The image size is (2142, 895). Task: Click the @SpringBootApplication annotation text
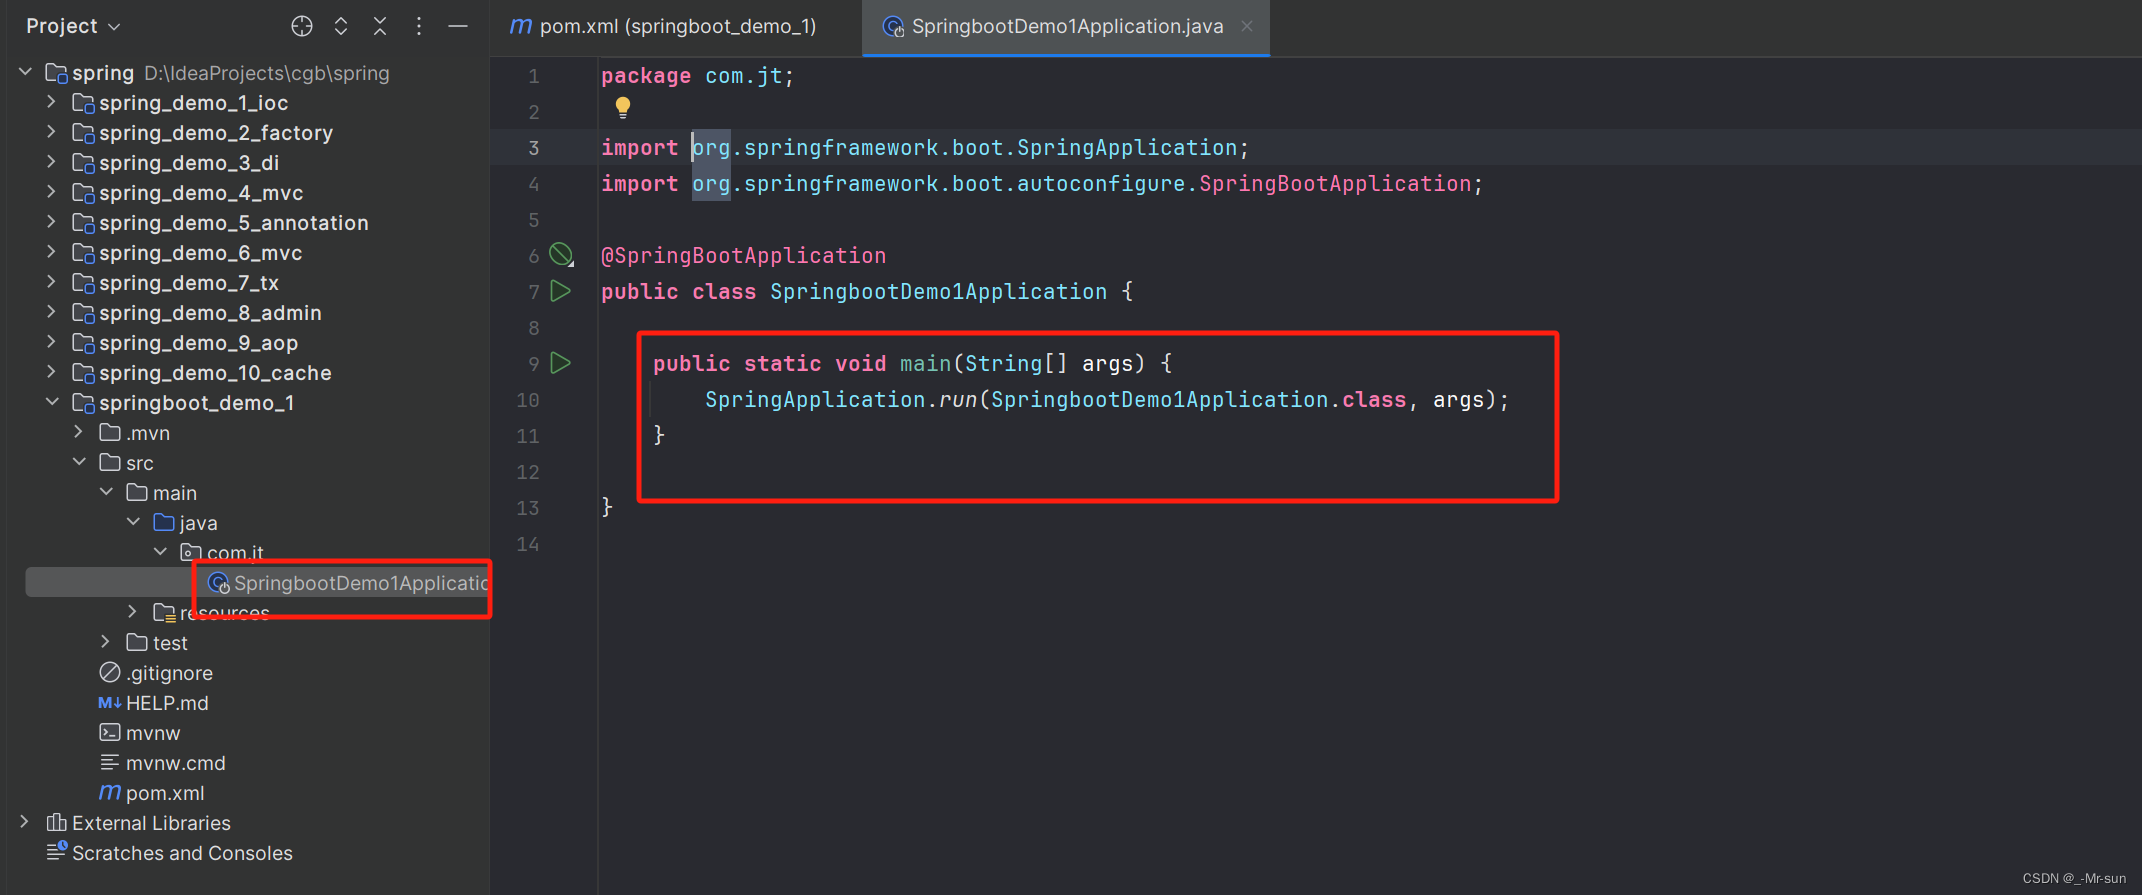[743, 256]
